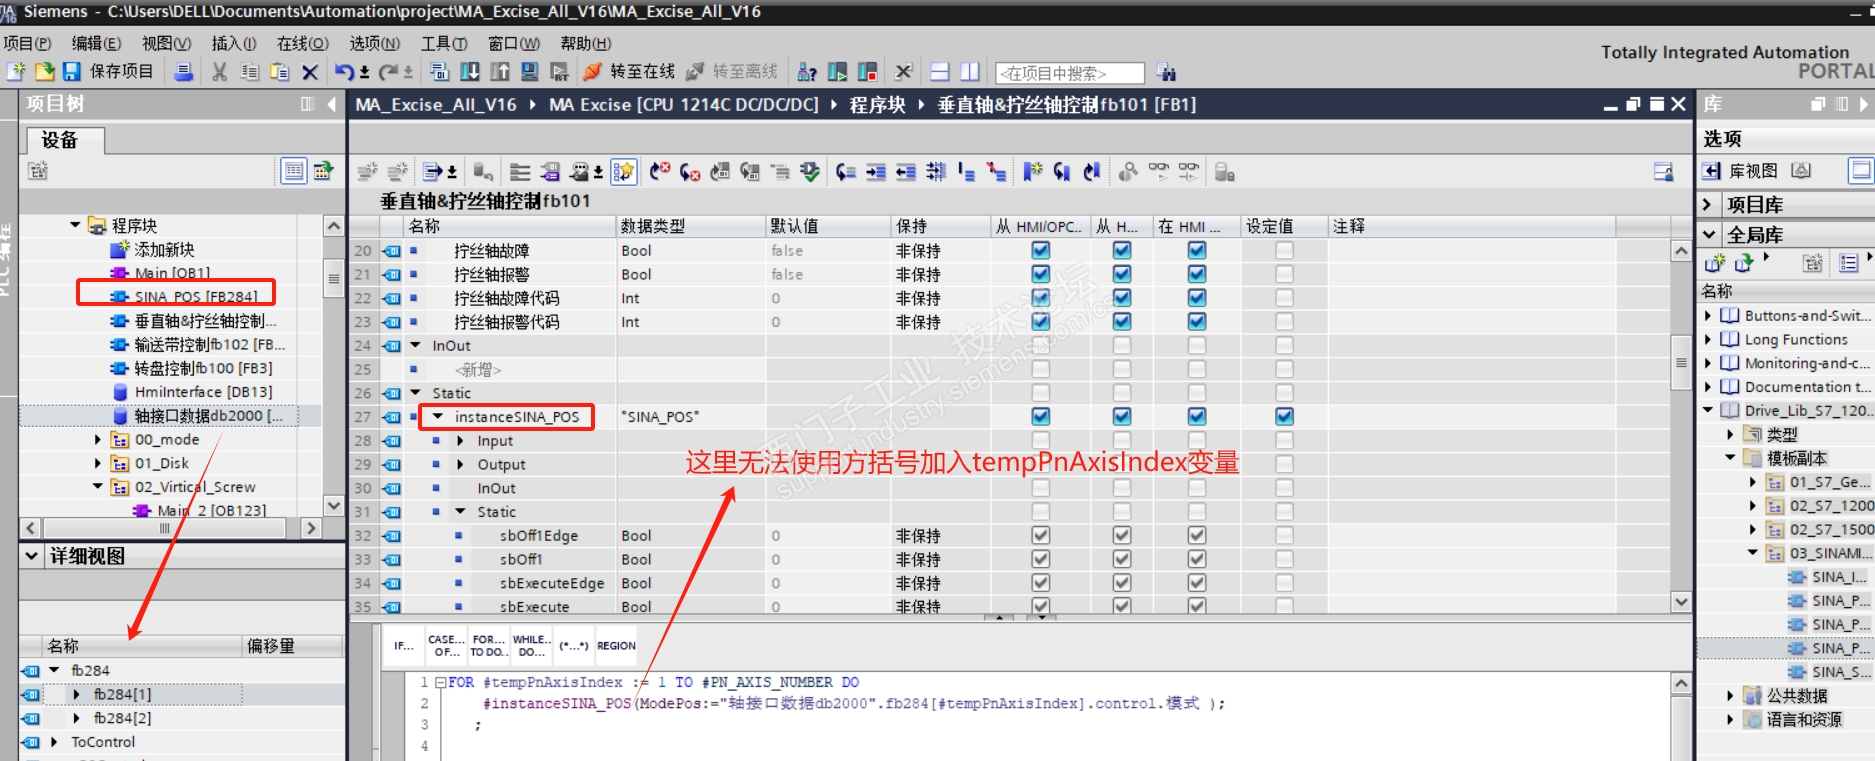Uncheck 设定值 checkbox for instanceSINA_POS row
This screenshot has height=761, width=1875.
coord(1285,417)
